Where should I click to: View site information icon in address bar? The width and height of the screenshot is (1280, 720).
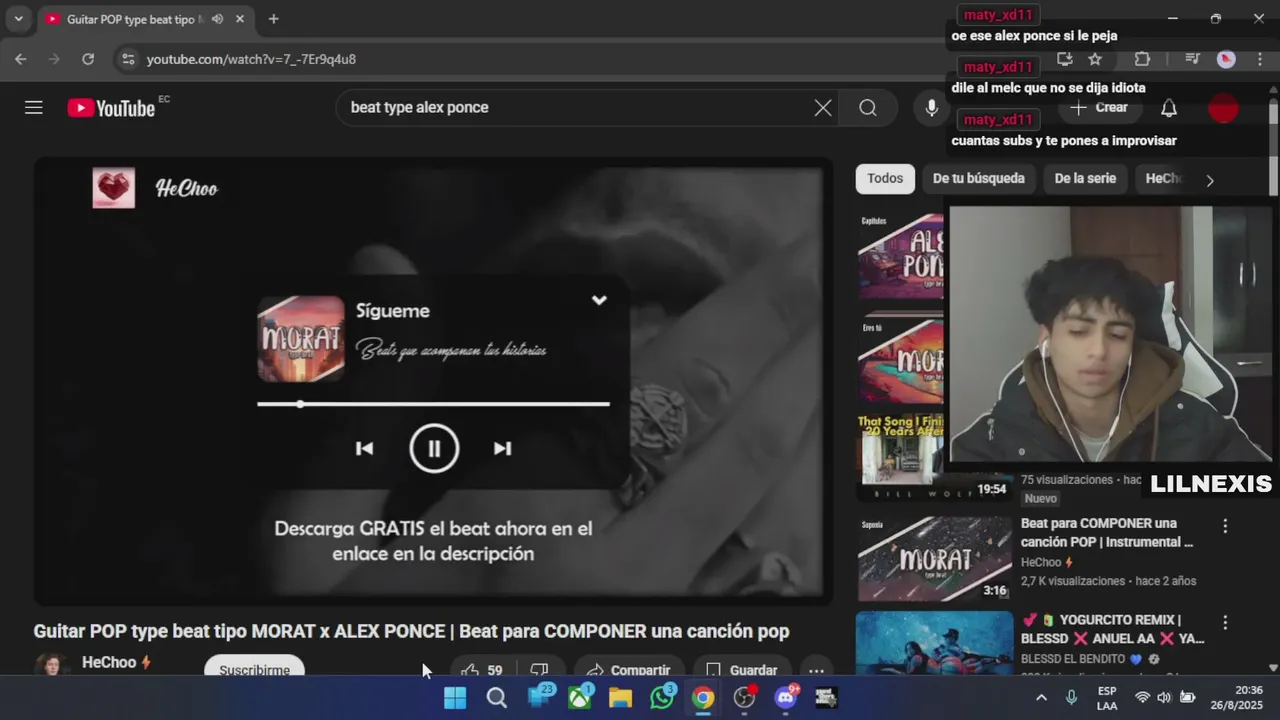[127, 59]
